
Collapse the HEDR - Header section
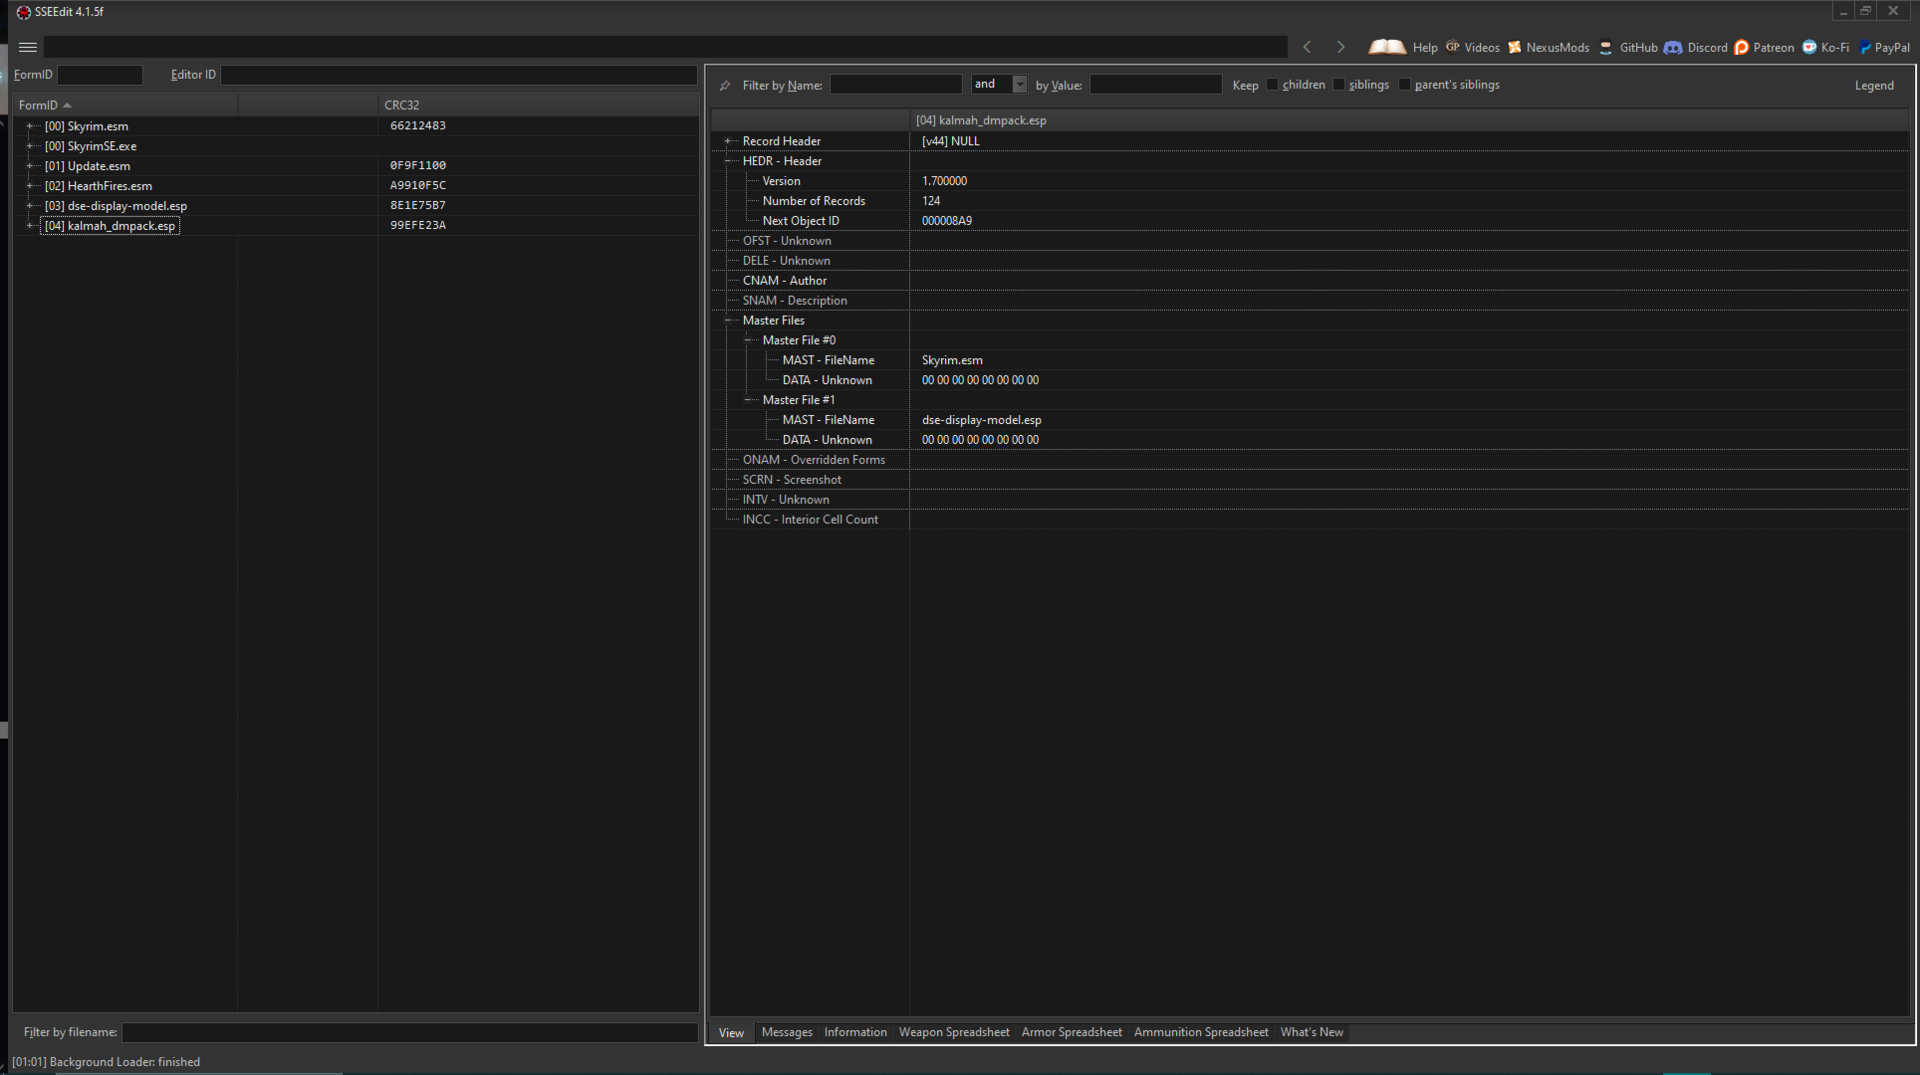pyautogui.click(x=728, y=161)
